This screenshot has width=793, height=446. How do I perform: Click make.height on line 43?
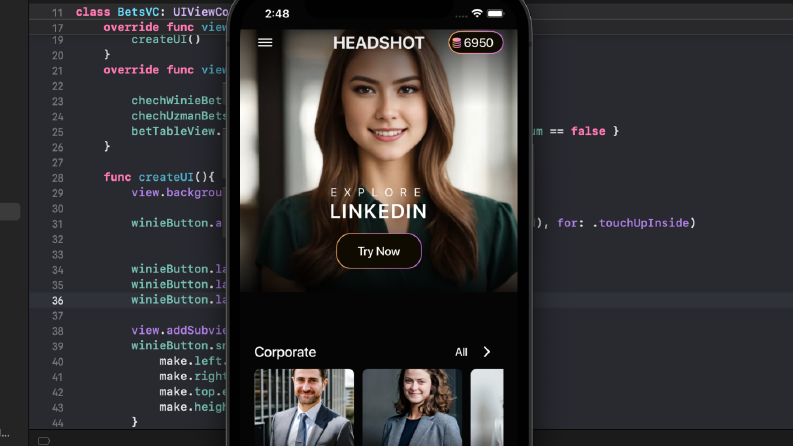tap(192, 407)
